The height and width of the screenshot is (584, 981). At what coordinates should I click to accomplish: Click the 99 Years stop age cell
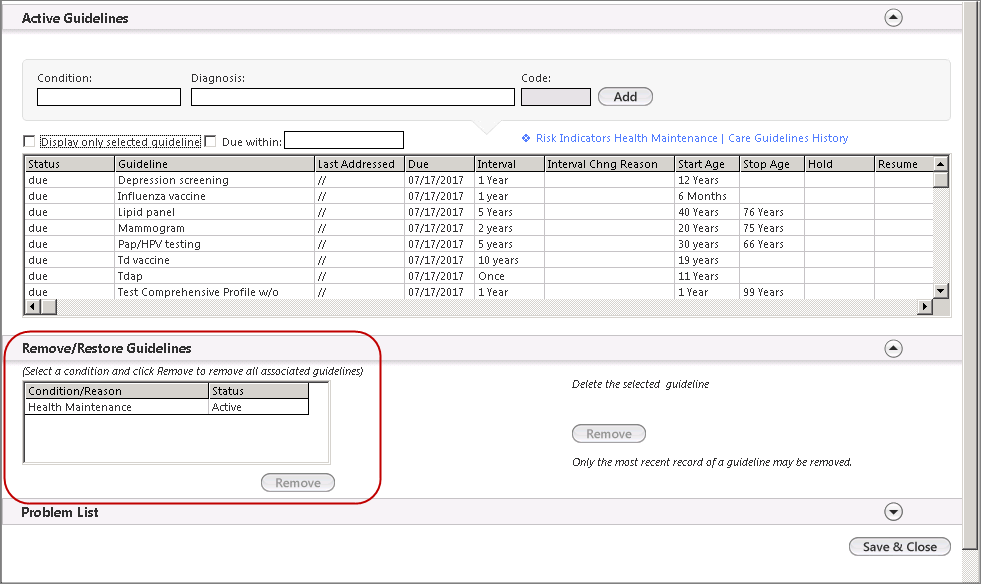(x=772, y=292)
